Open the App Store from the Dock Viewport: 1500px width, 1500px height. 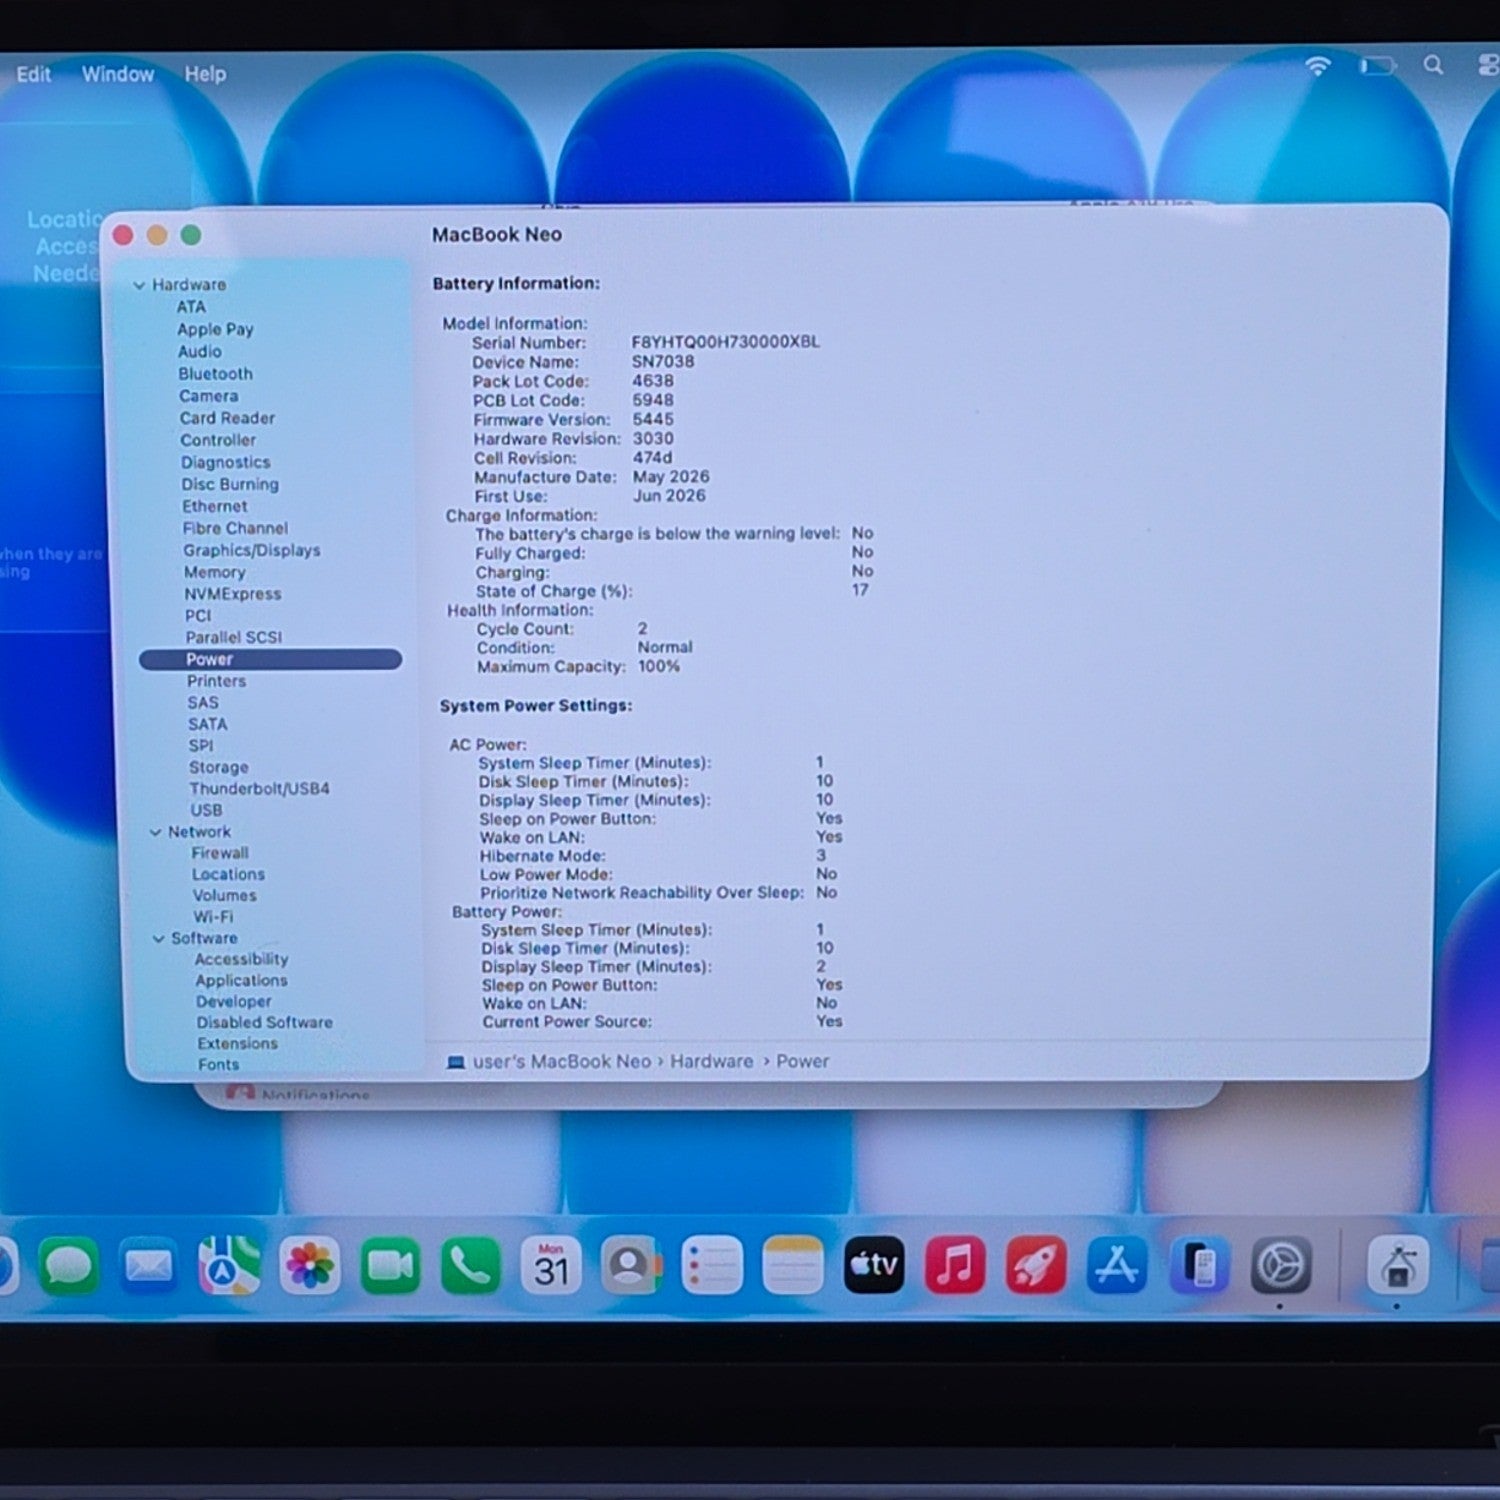coord(1117,1266)
